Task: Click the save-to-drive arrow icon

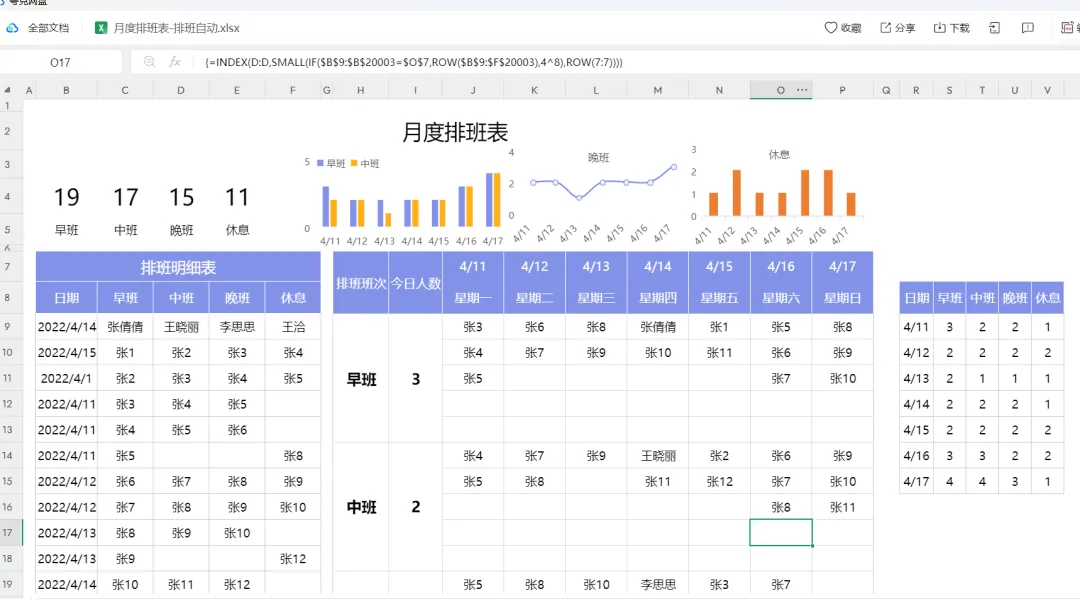Action: click(x=994, y=28)
